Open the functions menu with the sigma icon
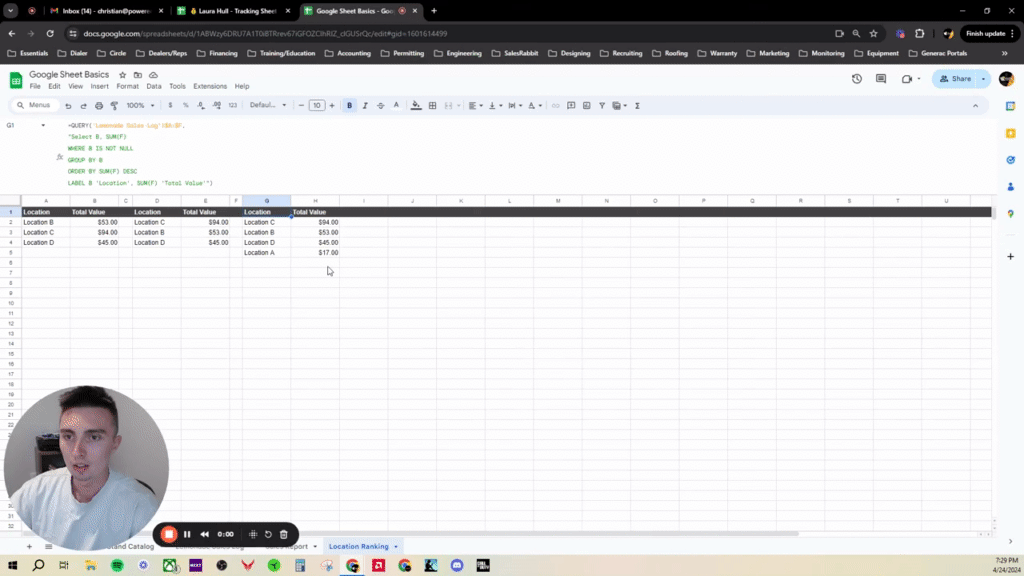The height and width of the screenshot is (576, 1024). coord(637,105)
